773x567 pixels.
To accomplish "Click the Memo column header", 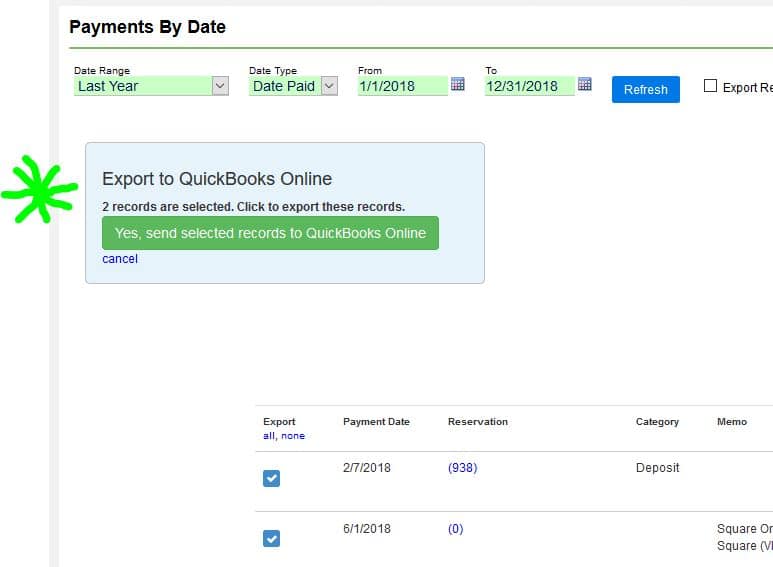I will click(731, 422).
